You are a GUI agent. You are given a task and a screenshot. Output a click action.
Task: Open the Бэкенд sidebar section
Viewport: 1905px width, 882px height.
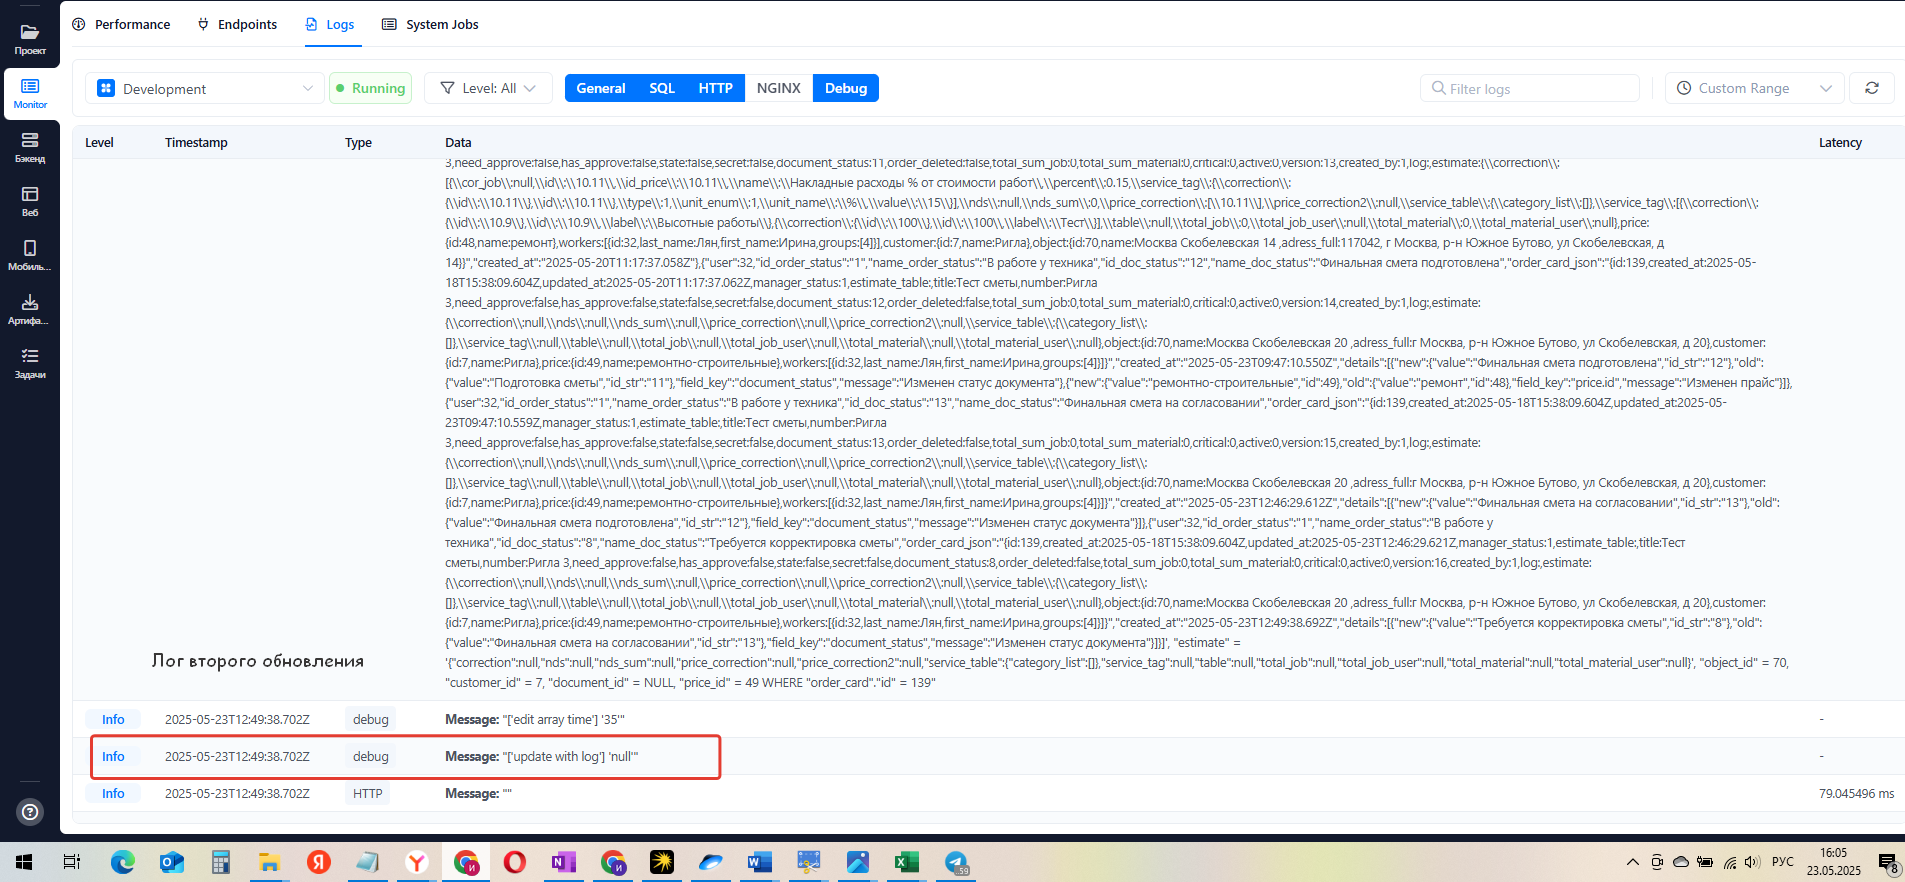click(x=30, y=147)
